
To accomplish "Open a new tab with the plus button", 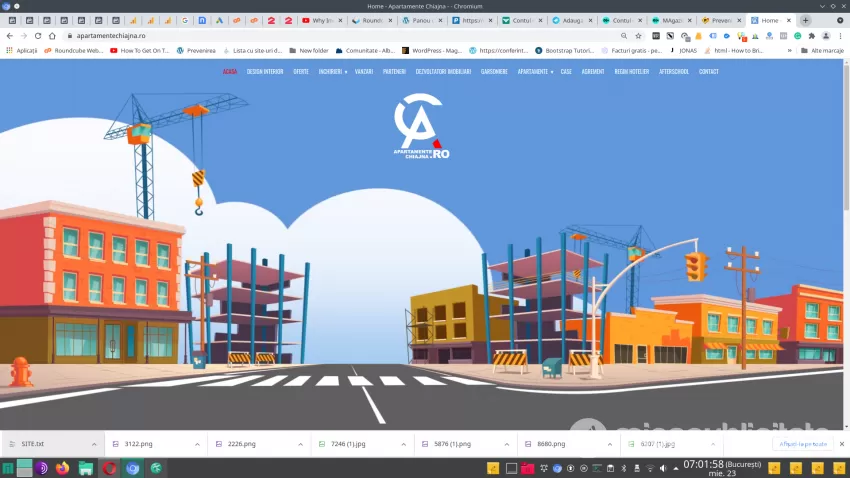I will point(806,21).
